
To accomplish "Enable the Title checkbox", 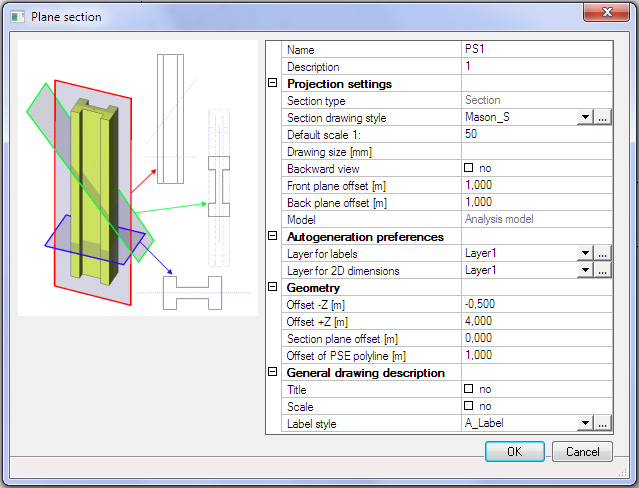I will coord(470,390).
